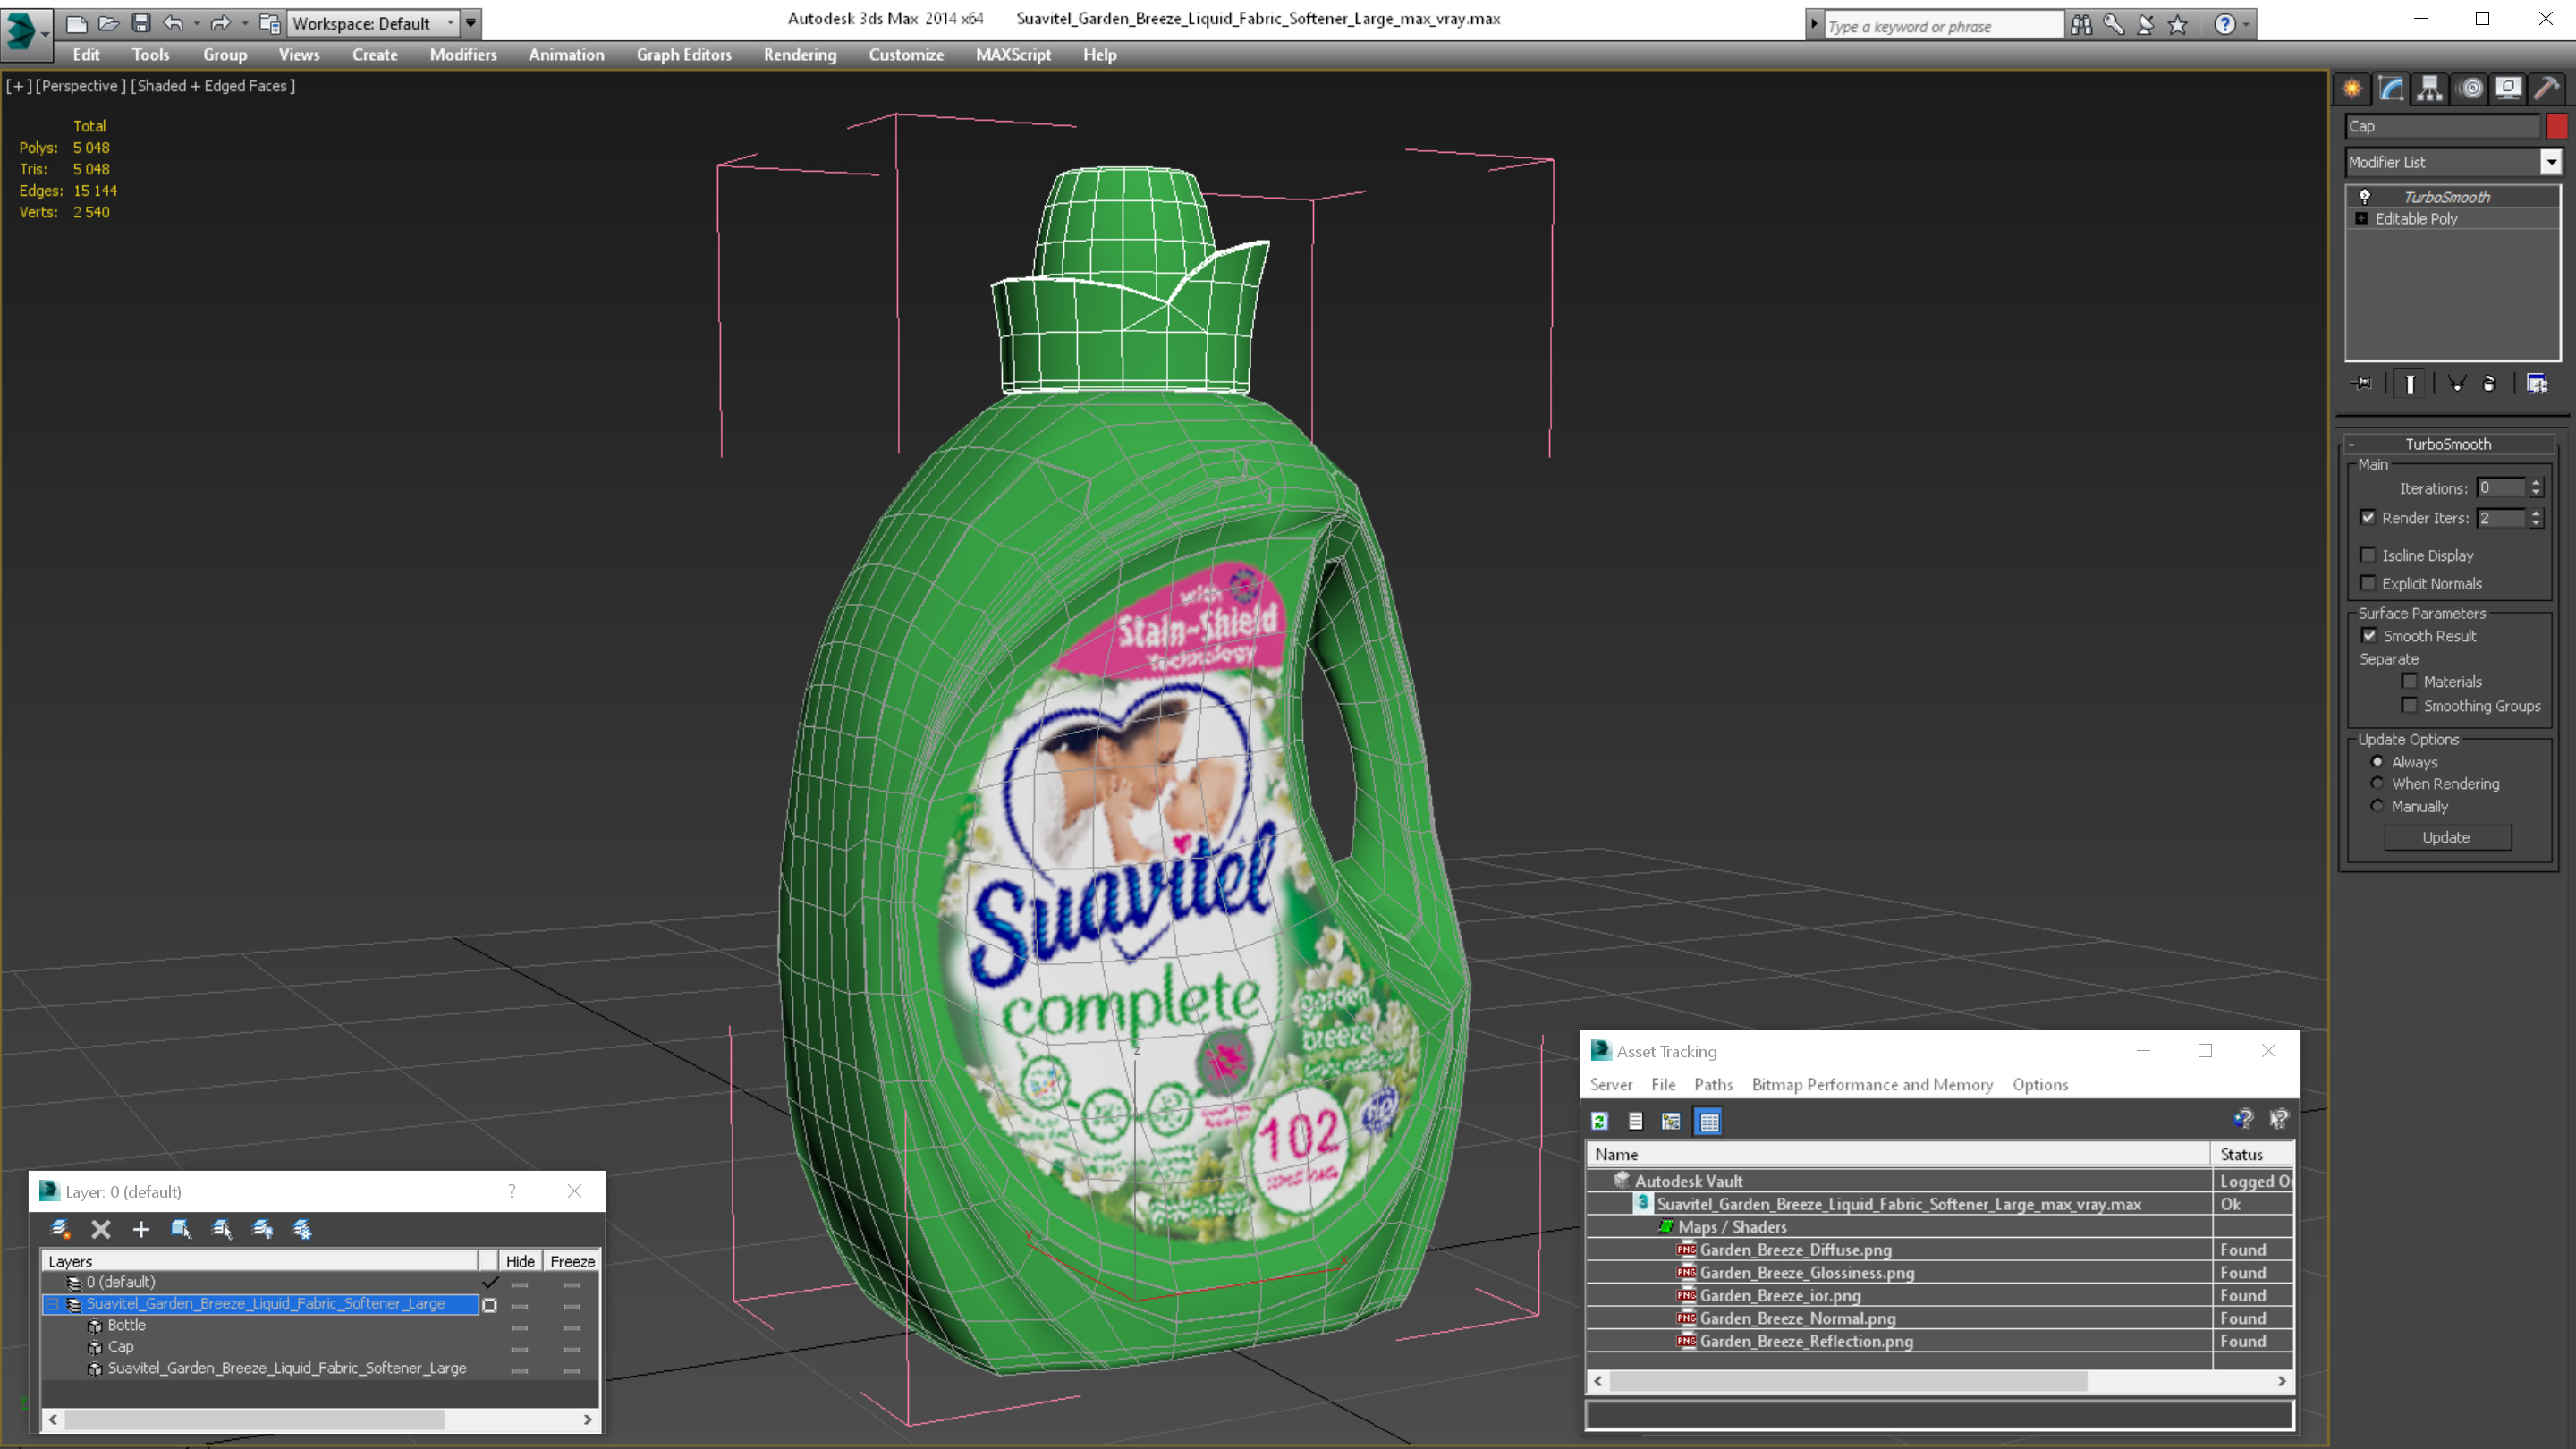
Task: Toggle Smooth Result checkbox
Action: [x=2369, y=635]
